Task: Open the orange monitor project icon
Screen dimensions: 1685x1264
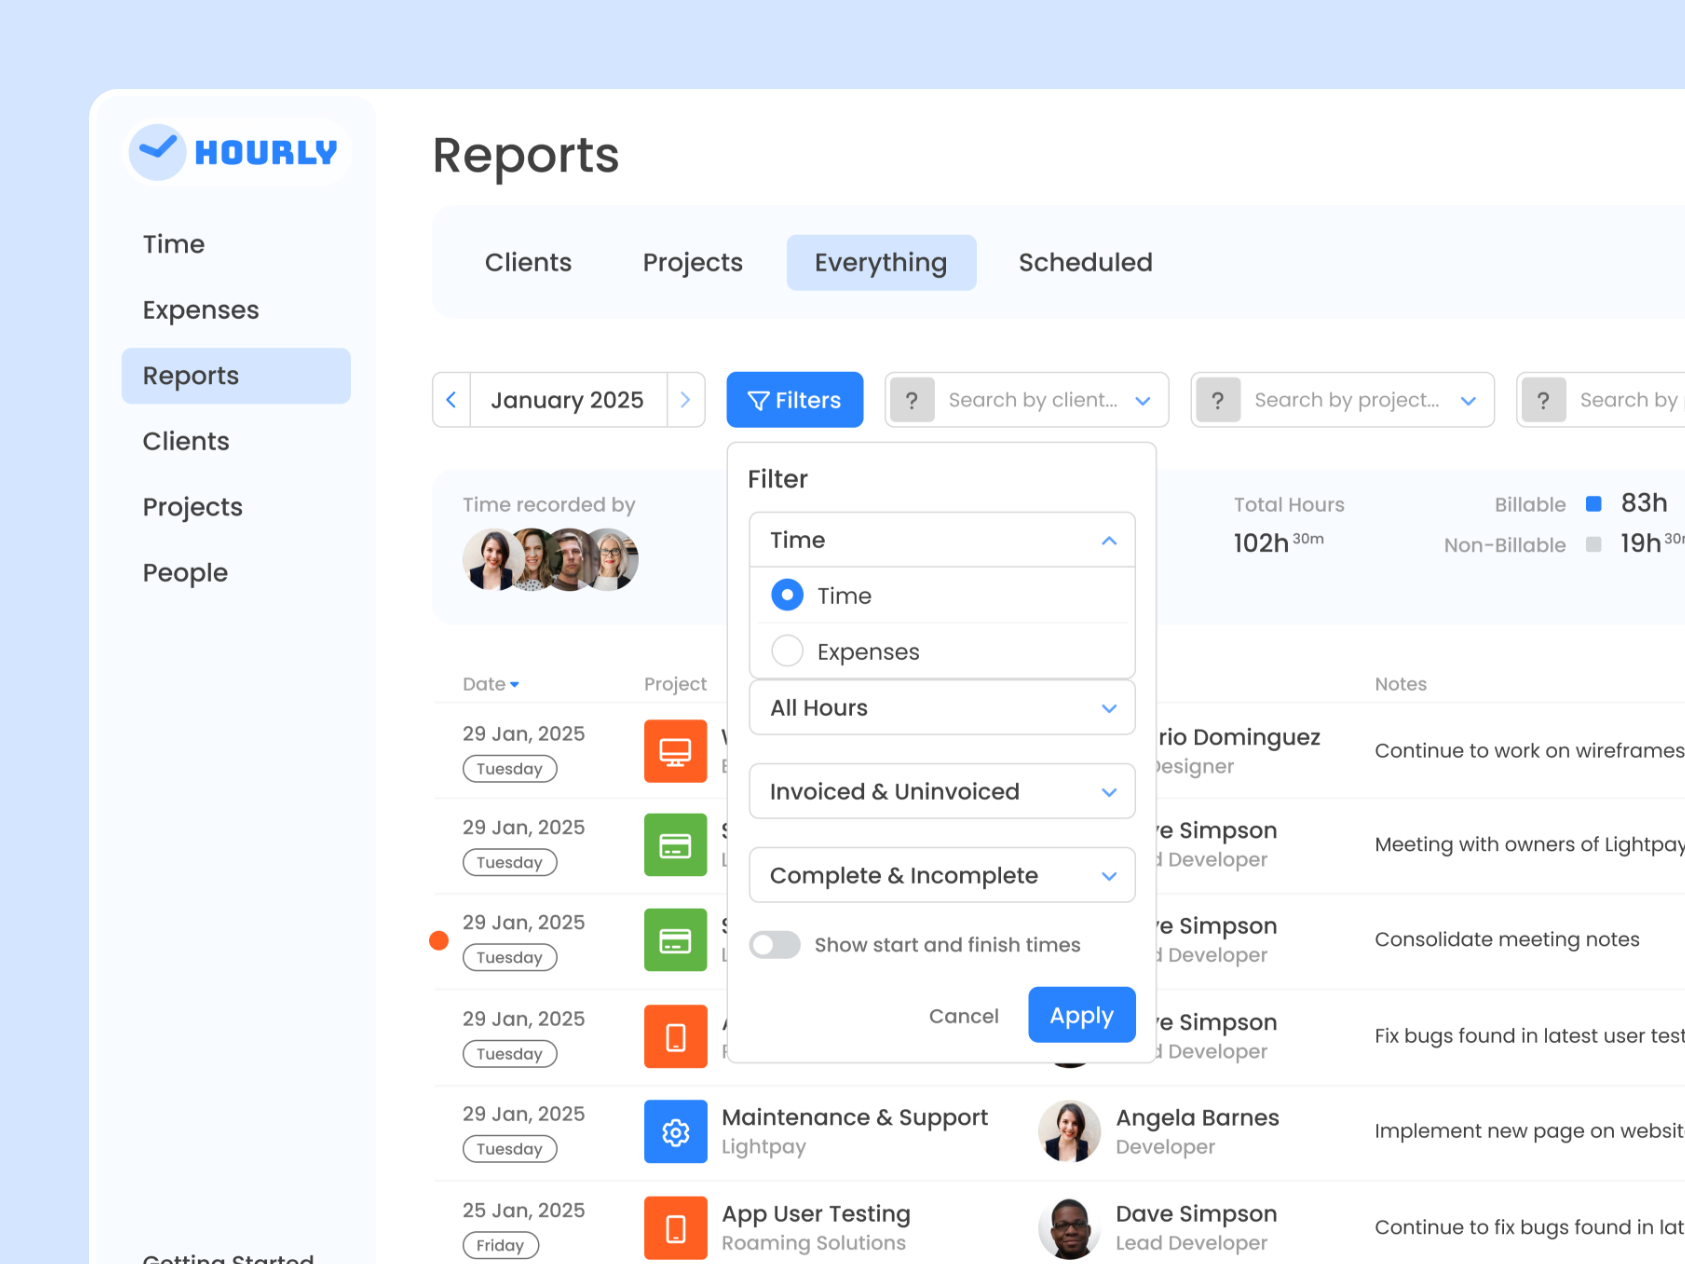Action: (676, 751)
